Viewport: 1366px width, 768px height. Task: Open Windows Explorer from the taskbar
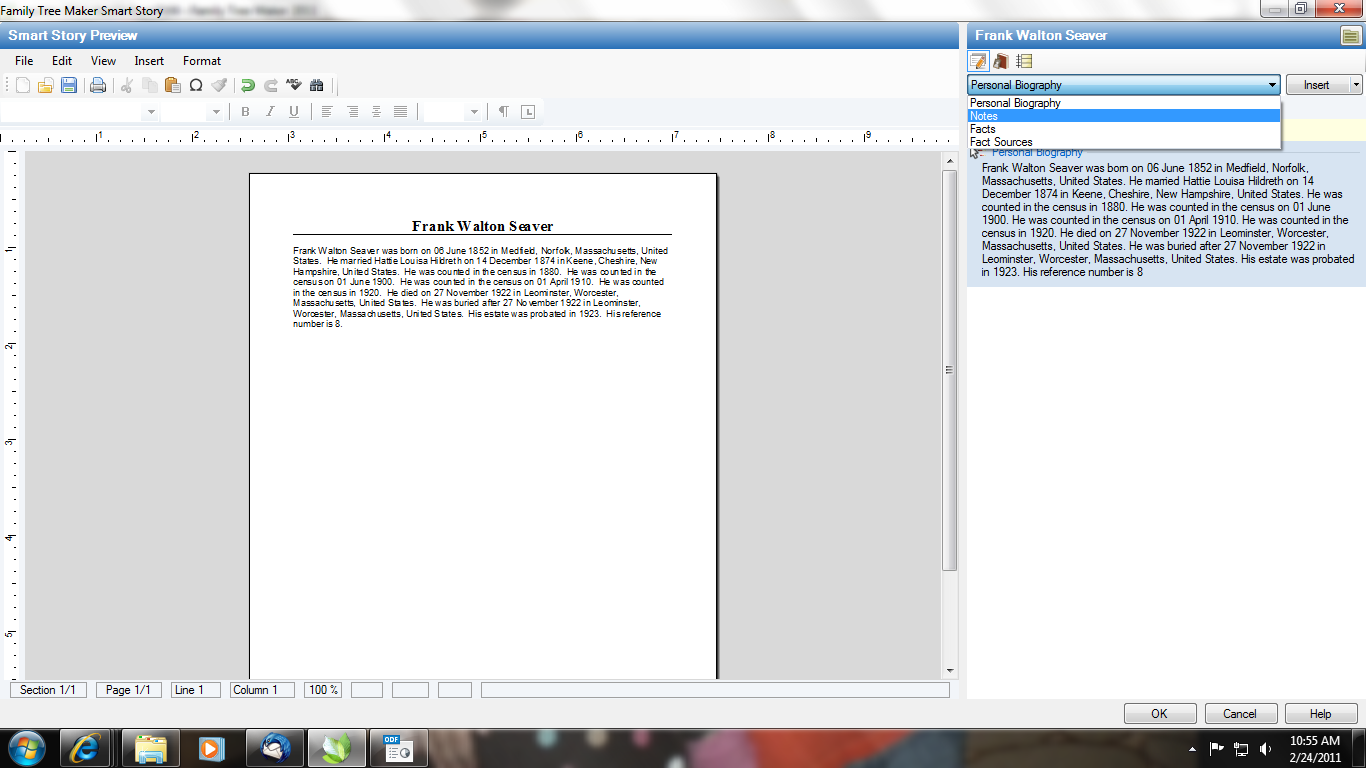151,747
